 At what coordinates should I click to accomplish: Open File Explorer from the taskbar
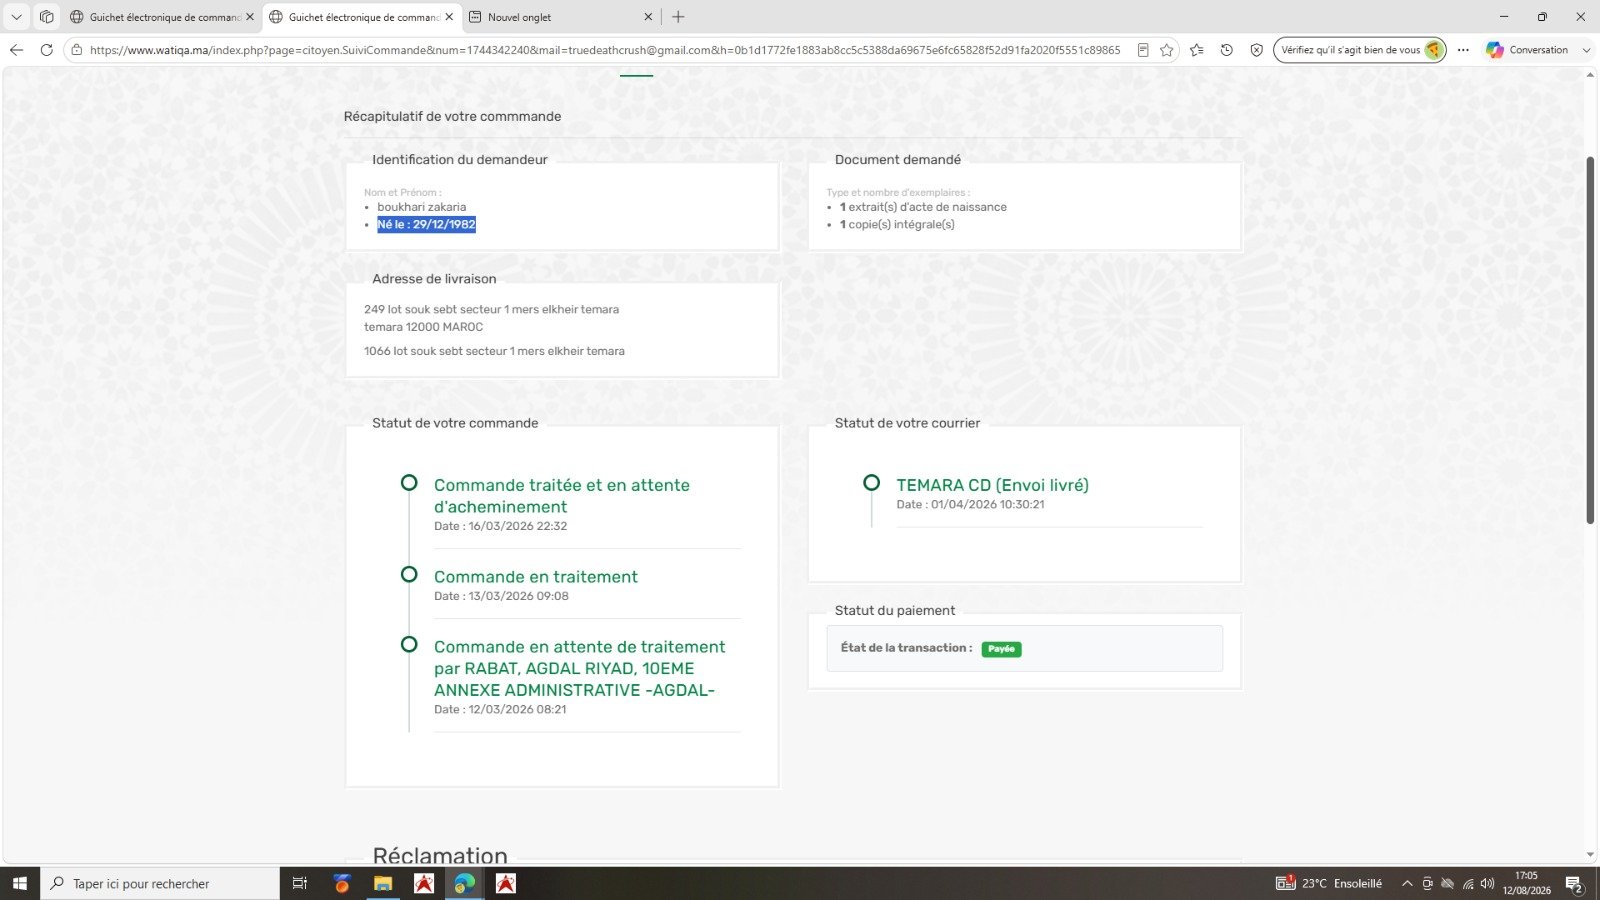382,883
